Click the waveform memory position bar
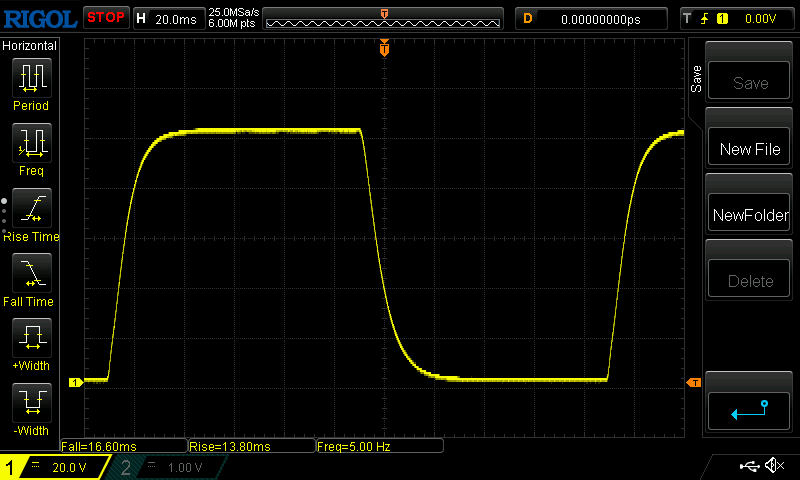Screen dimensions: 800x480 385,18
